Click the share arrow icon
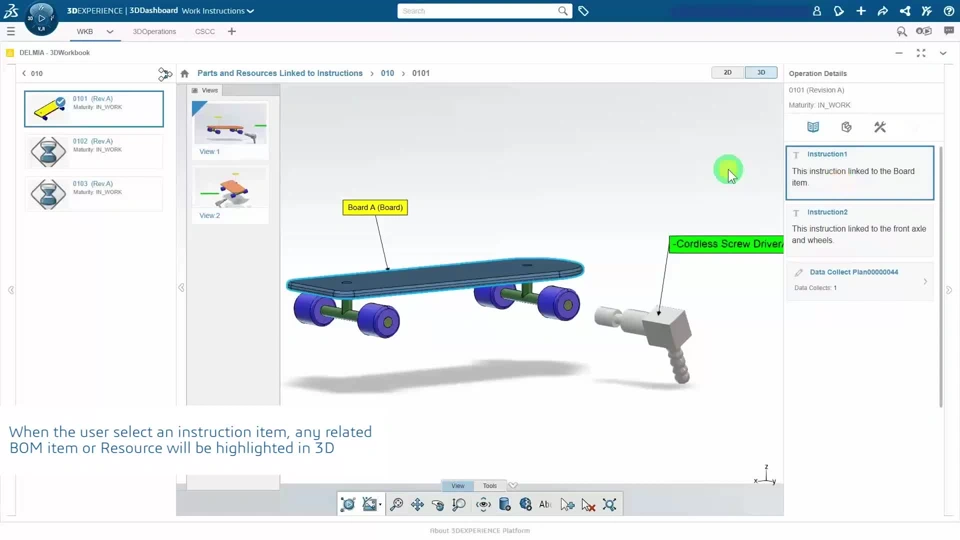This screenshot has height=540, width=960. pyautogui.click(x=883, y=11)
